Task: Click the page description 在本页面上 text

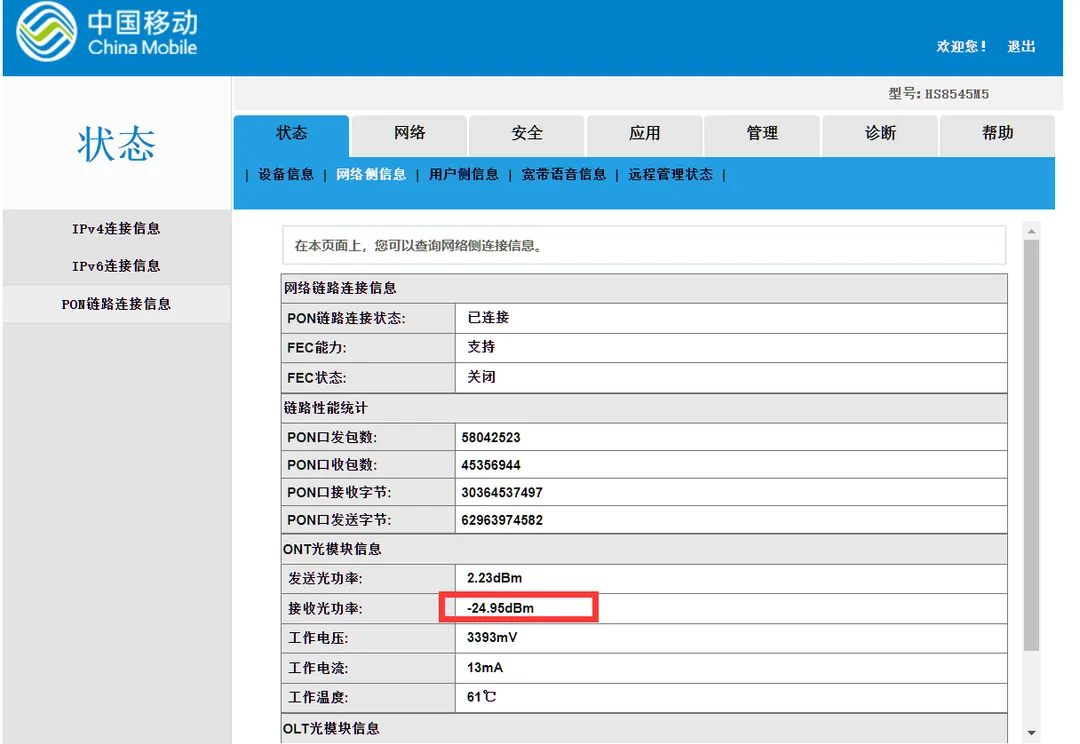Action: click(x=418, y=246)
